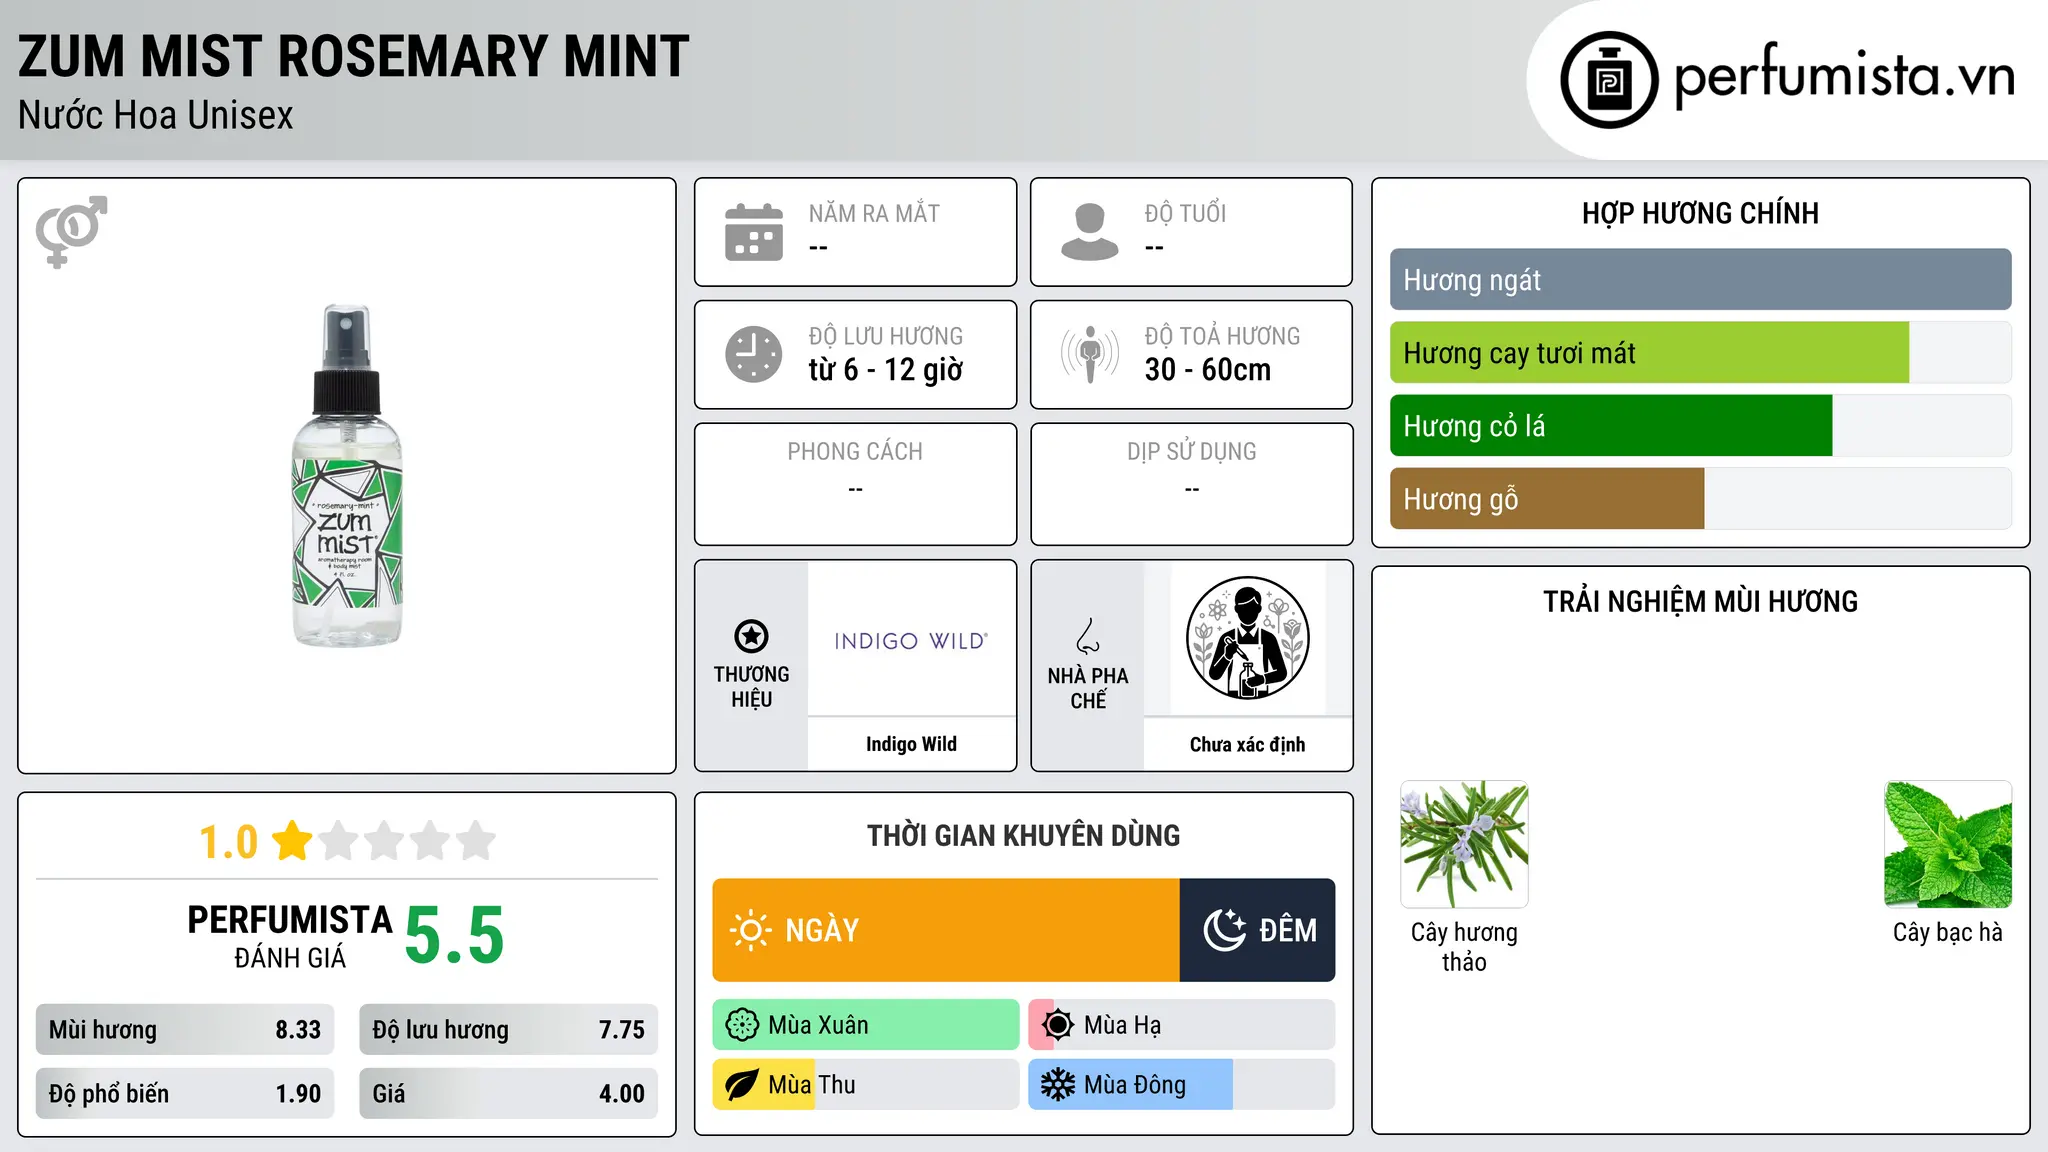Click the Thời gian khuyên dùng heading
2048x1152 pixels.
[x=1023, y=835]
